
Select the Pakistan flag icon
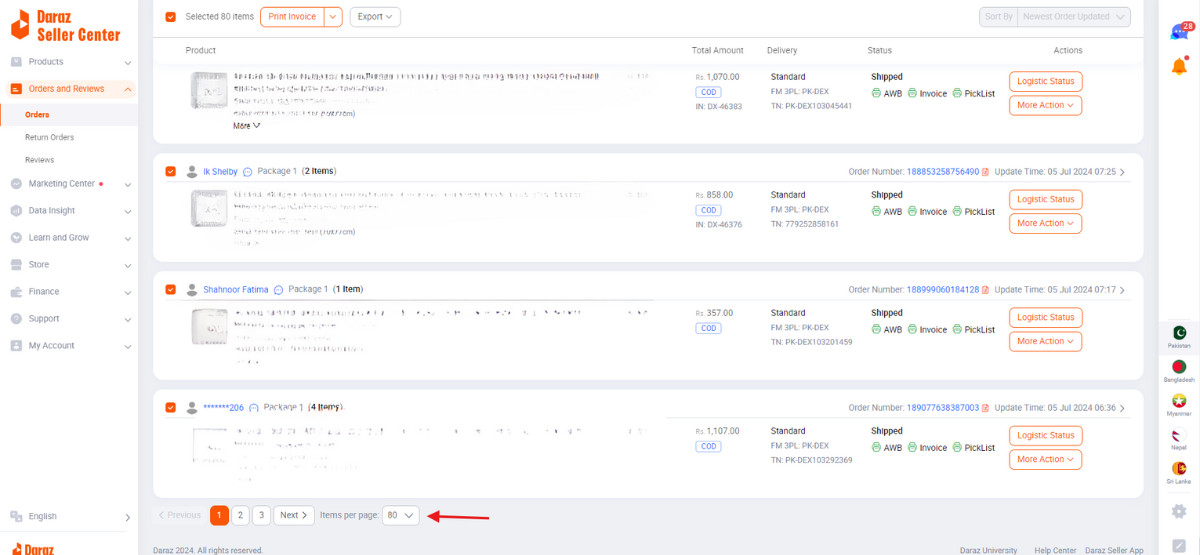[1179, 333]
